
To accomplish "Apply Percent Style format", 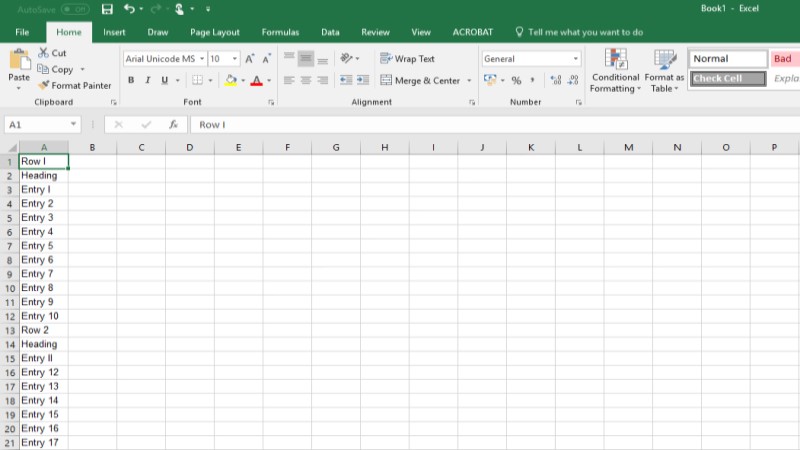I will tap(516, 80).
